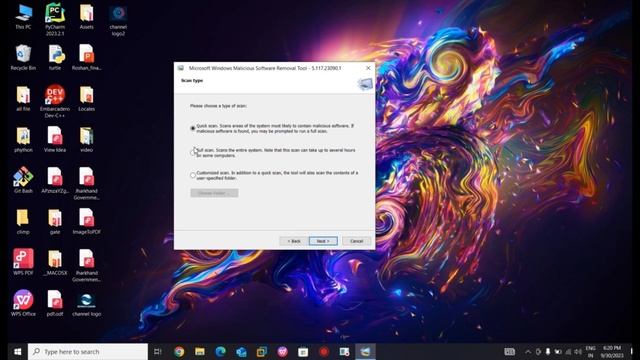Image resolution: width=640 pixels, height=360 pixels.
Task: Open the _MACOSX folder
Action: click(55, 262)
